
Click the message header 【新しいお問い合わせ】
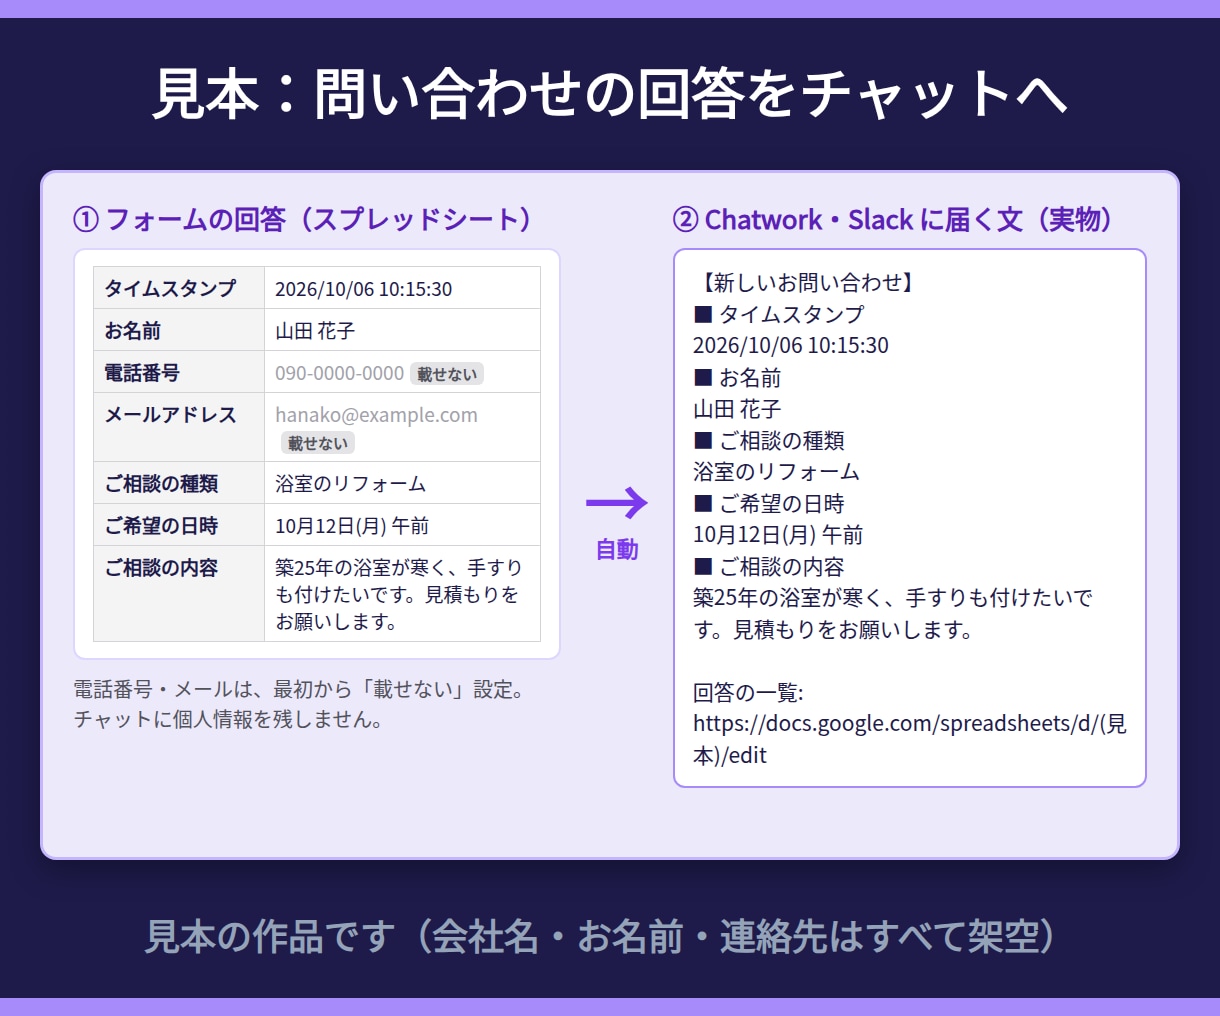coord(805,282)
